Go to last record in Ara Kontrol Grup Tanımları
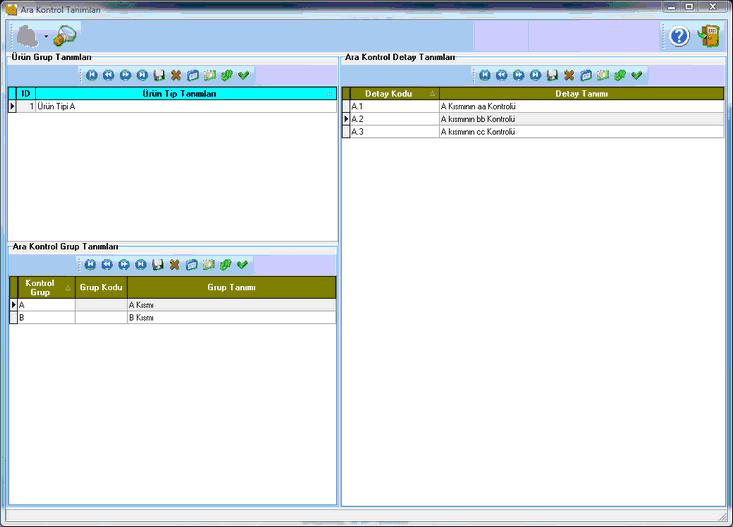The width and height of the screenshot is (733, 527). (141, 265)
